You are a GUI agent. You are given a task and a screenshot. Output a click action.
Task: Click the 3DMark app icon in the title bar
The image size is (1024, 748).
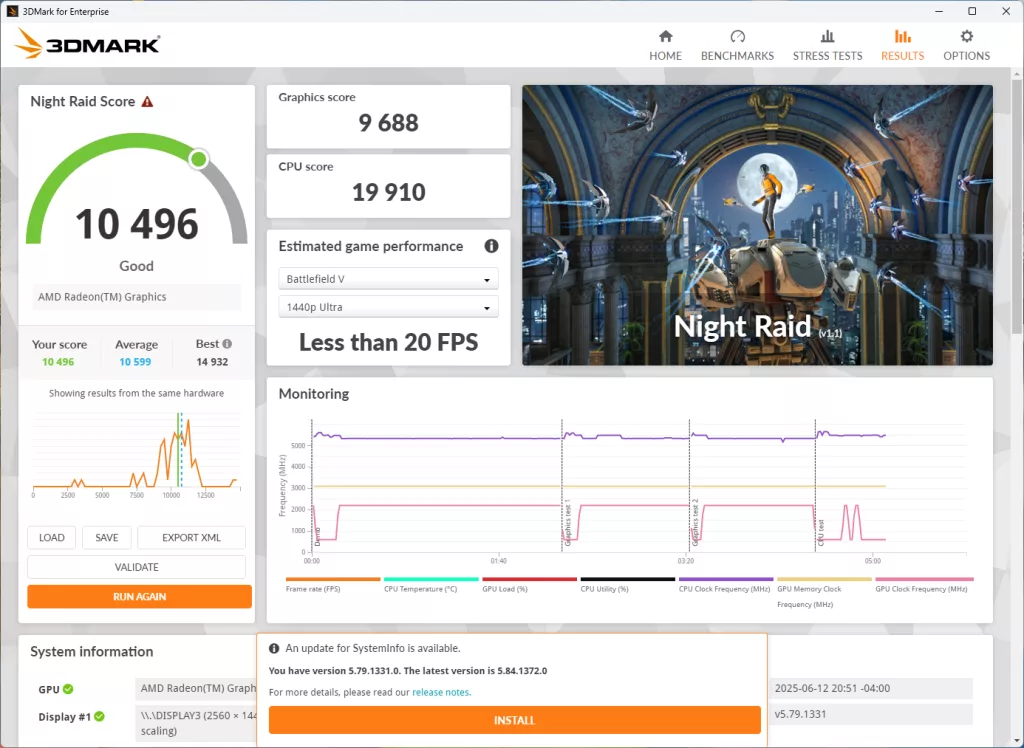pyautogui.click(x=11, y=11)
